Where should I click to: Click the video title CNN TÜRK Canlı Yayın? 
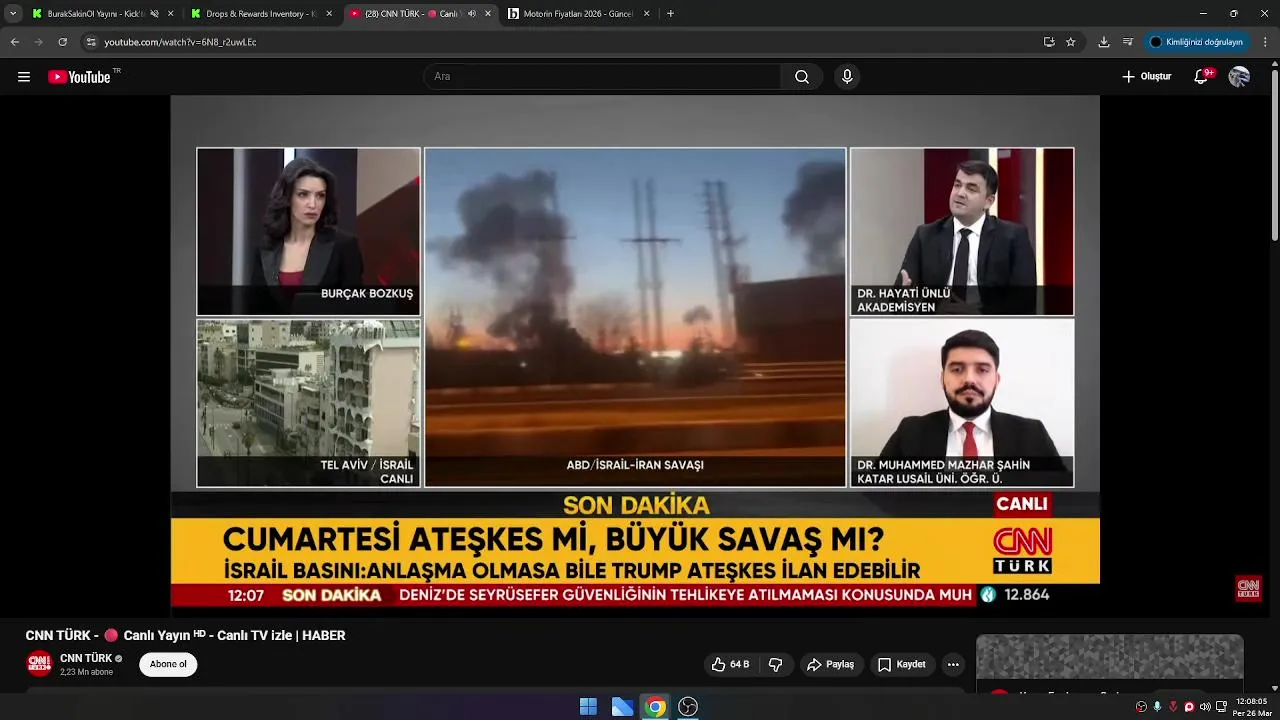[x=185, y=635]
